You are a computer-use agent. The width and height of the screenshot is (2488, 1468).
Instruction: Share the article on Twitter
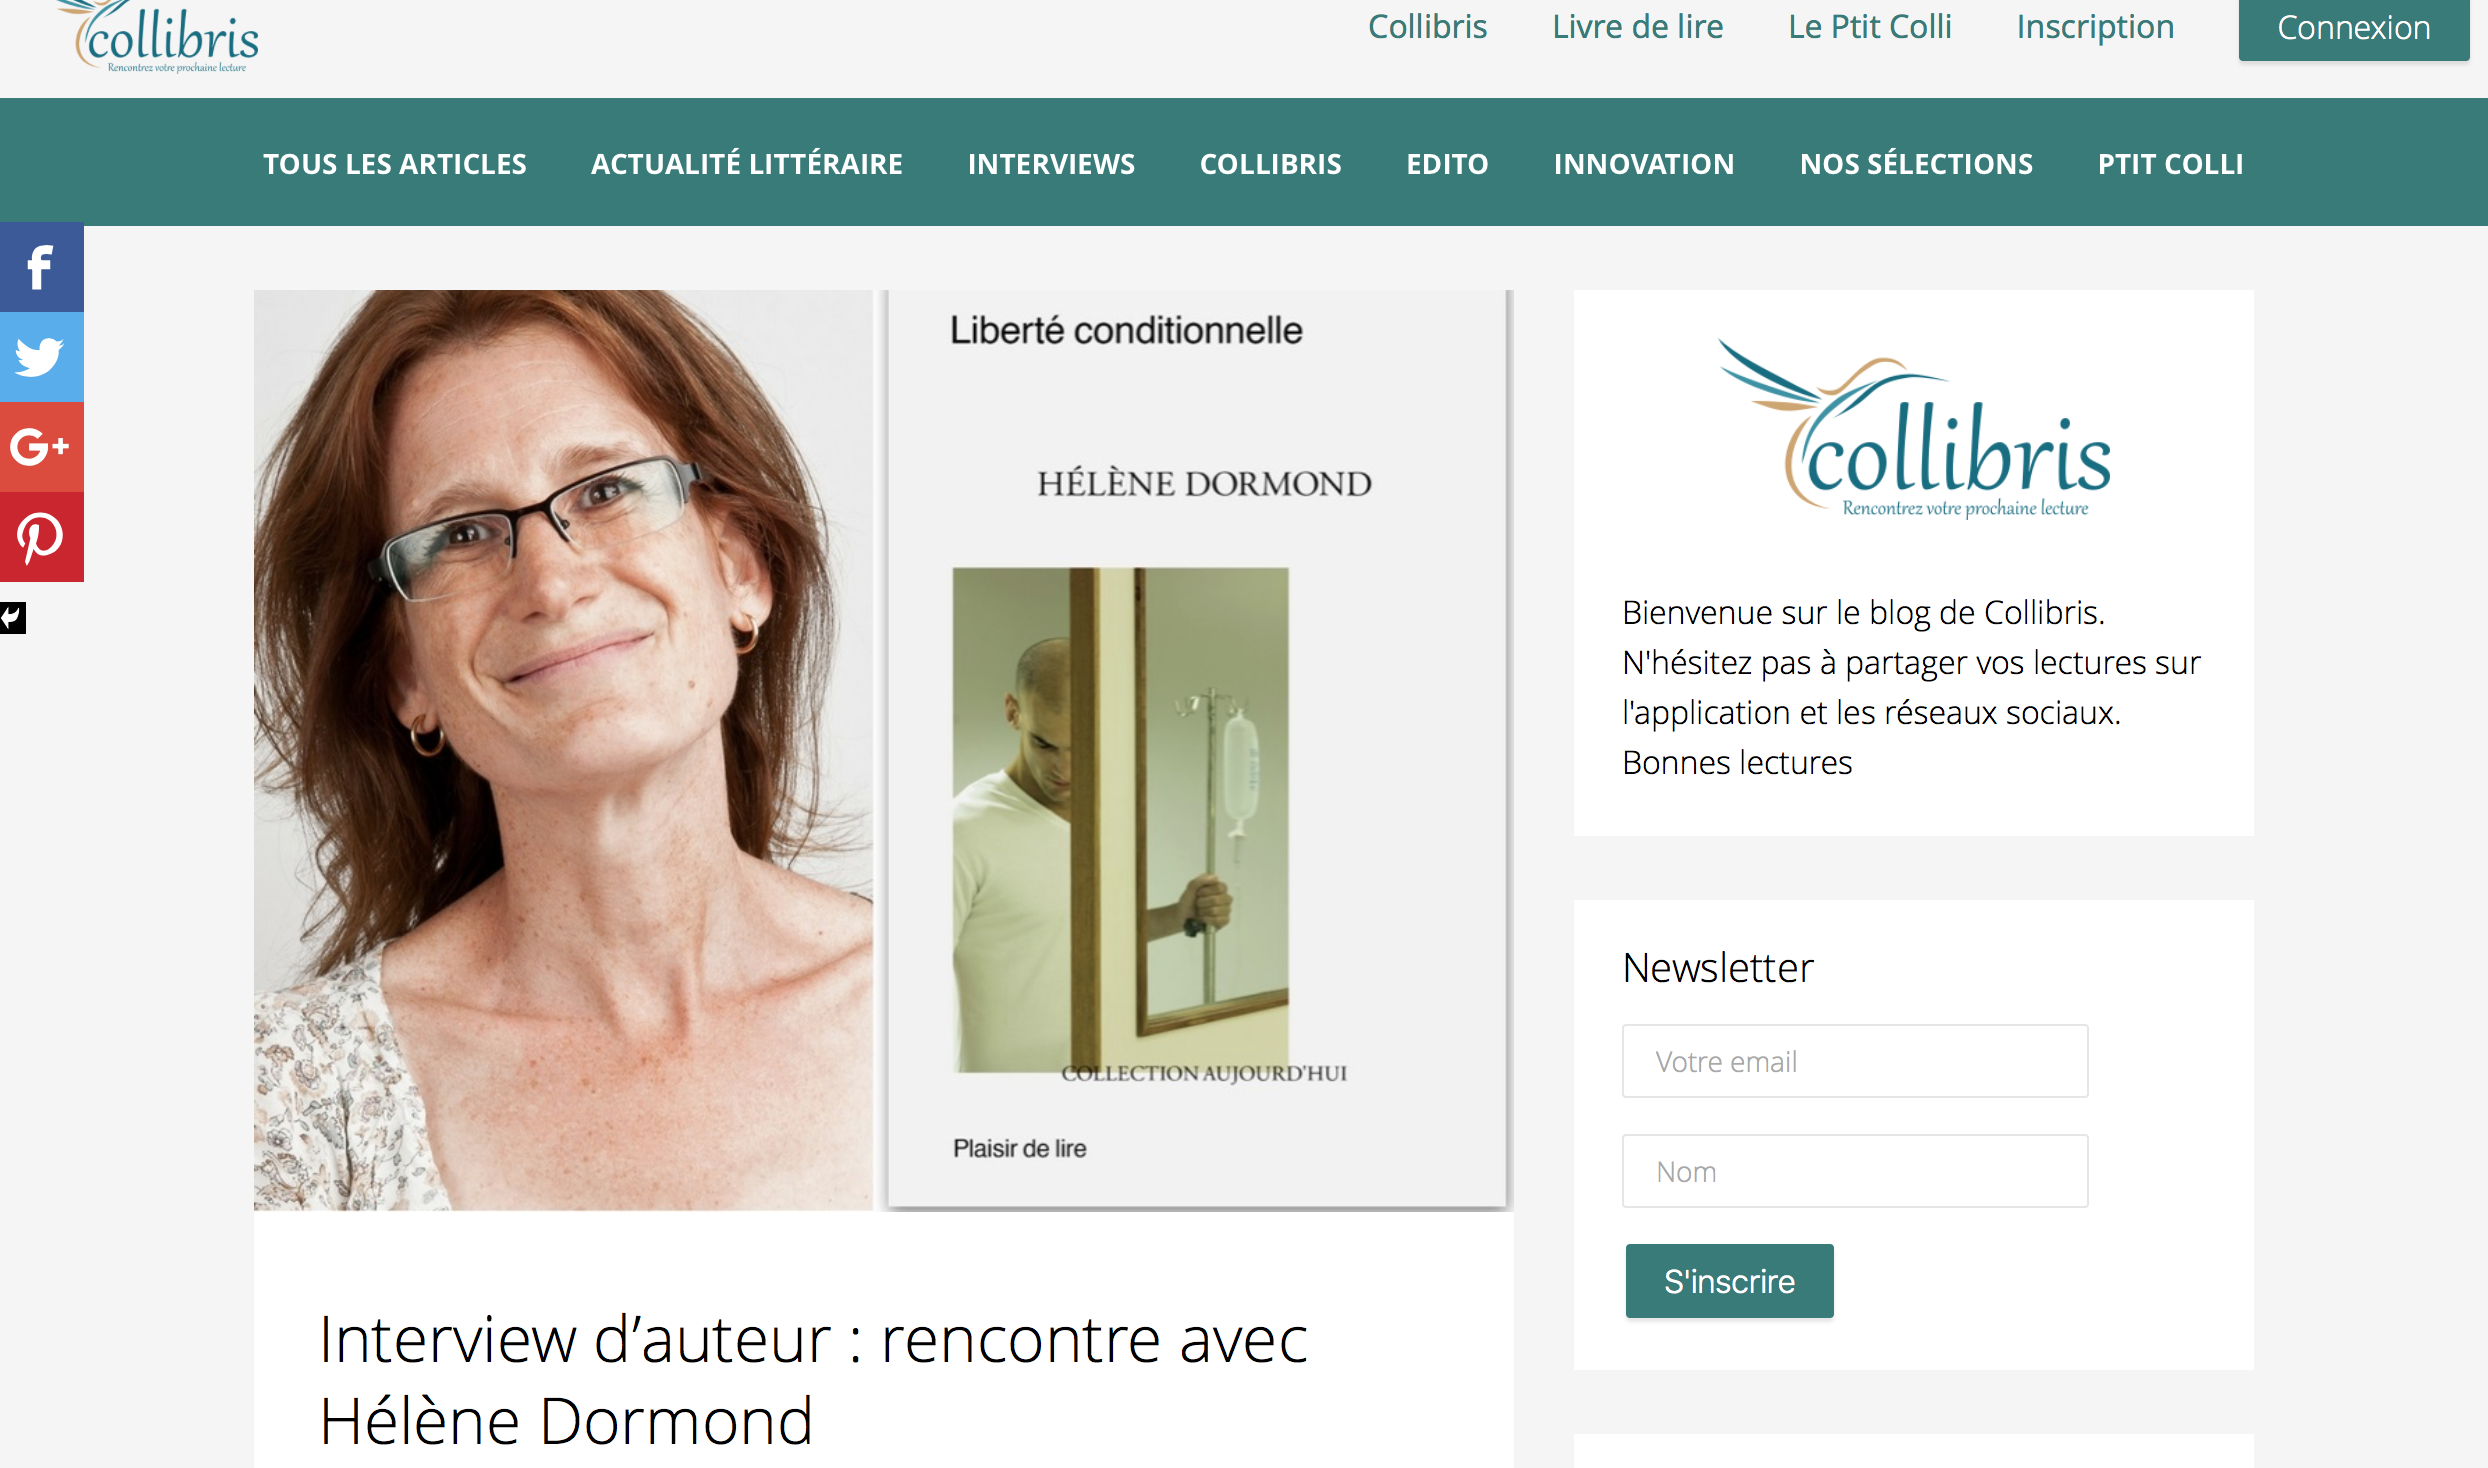click(x=41, y=357)
